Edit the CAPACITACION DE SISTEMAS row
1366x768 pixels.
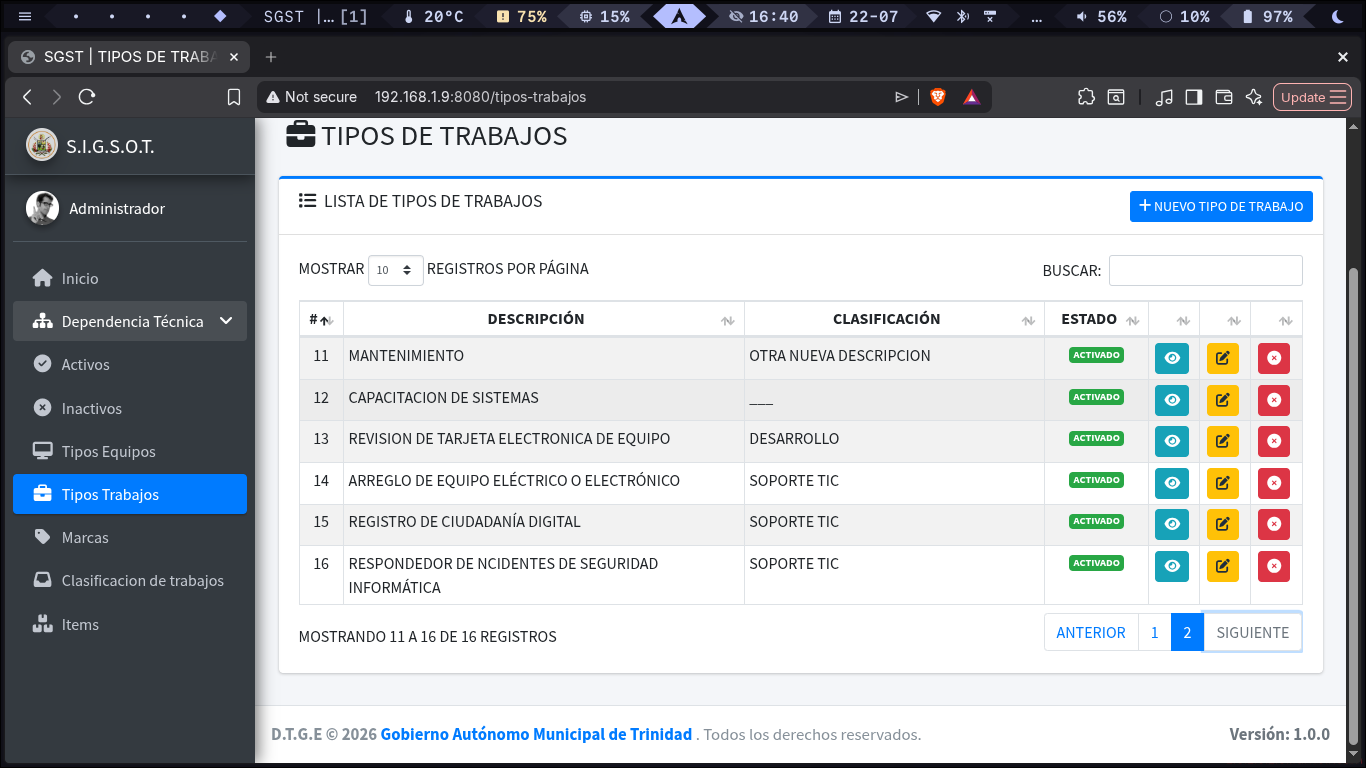(x=1222, y=400)
